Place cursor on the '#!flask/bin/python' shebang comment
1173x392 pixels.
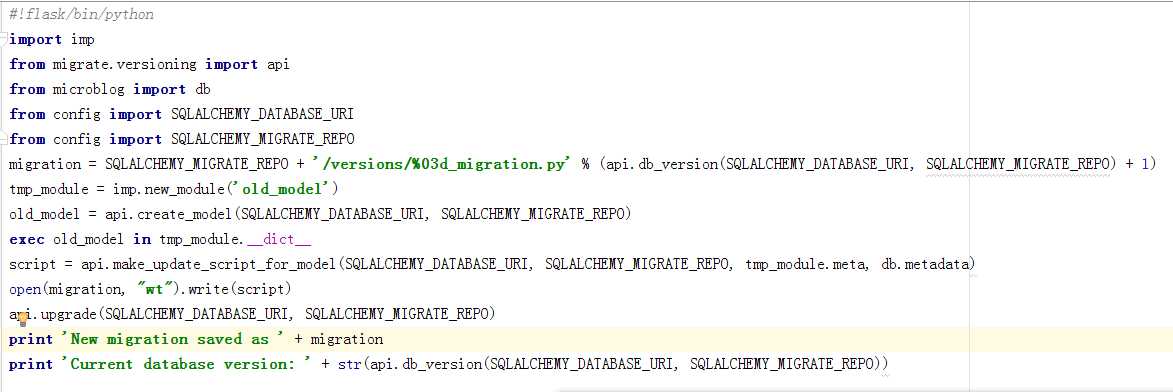(82, 15)
